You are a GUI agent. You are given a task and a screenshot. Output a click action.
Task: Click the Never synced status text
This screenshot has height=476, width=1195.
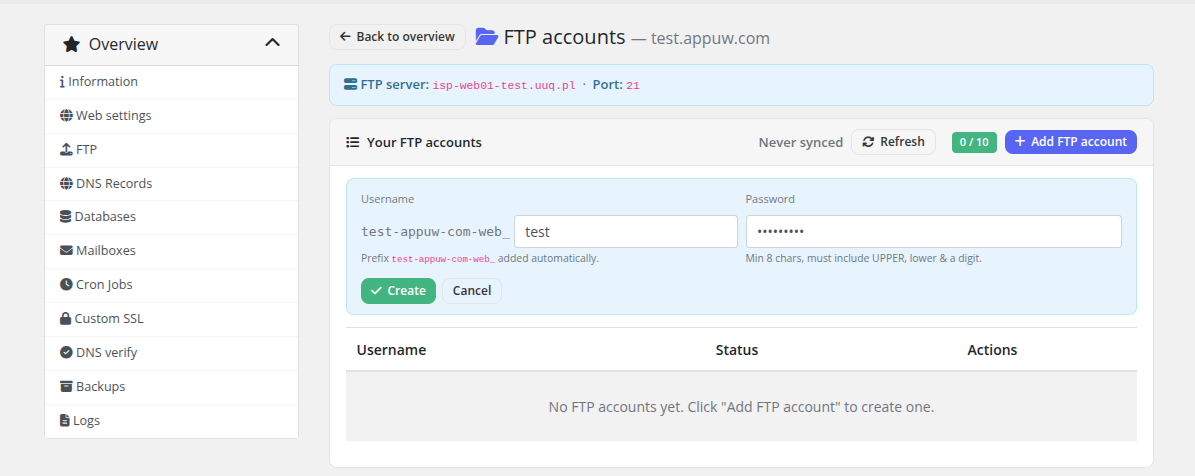pos(801,142)
